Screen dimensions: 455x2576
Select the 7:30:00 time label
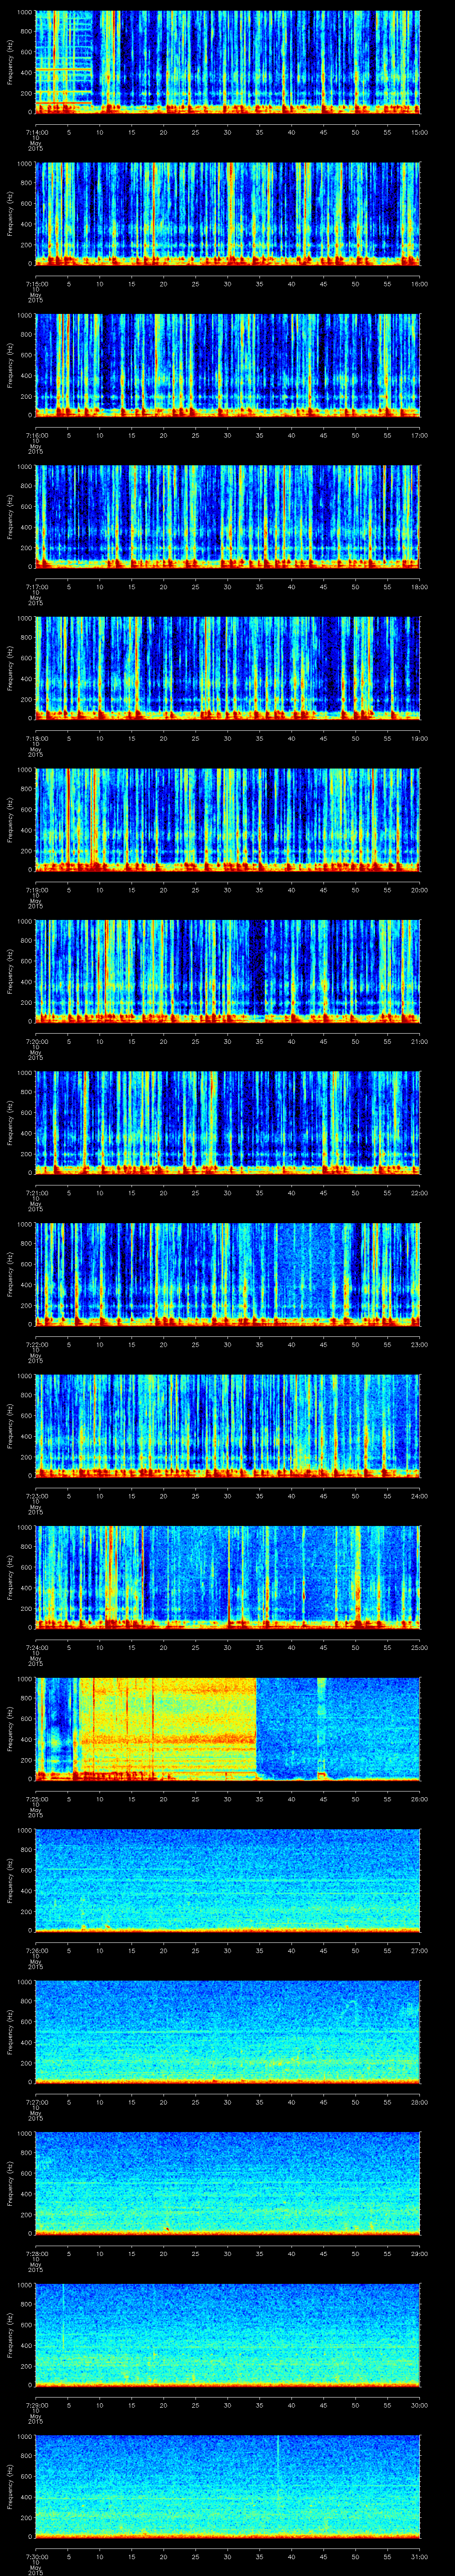click(x=36, y=2556)
